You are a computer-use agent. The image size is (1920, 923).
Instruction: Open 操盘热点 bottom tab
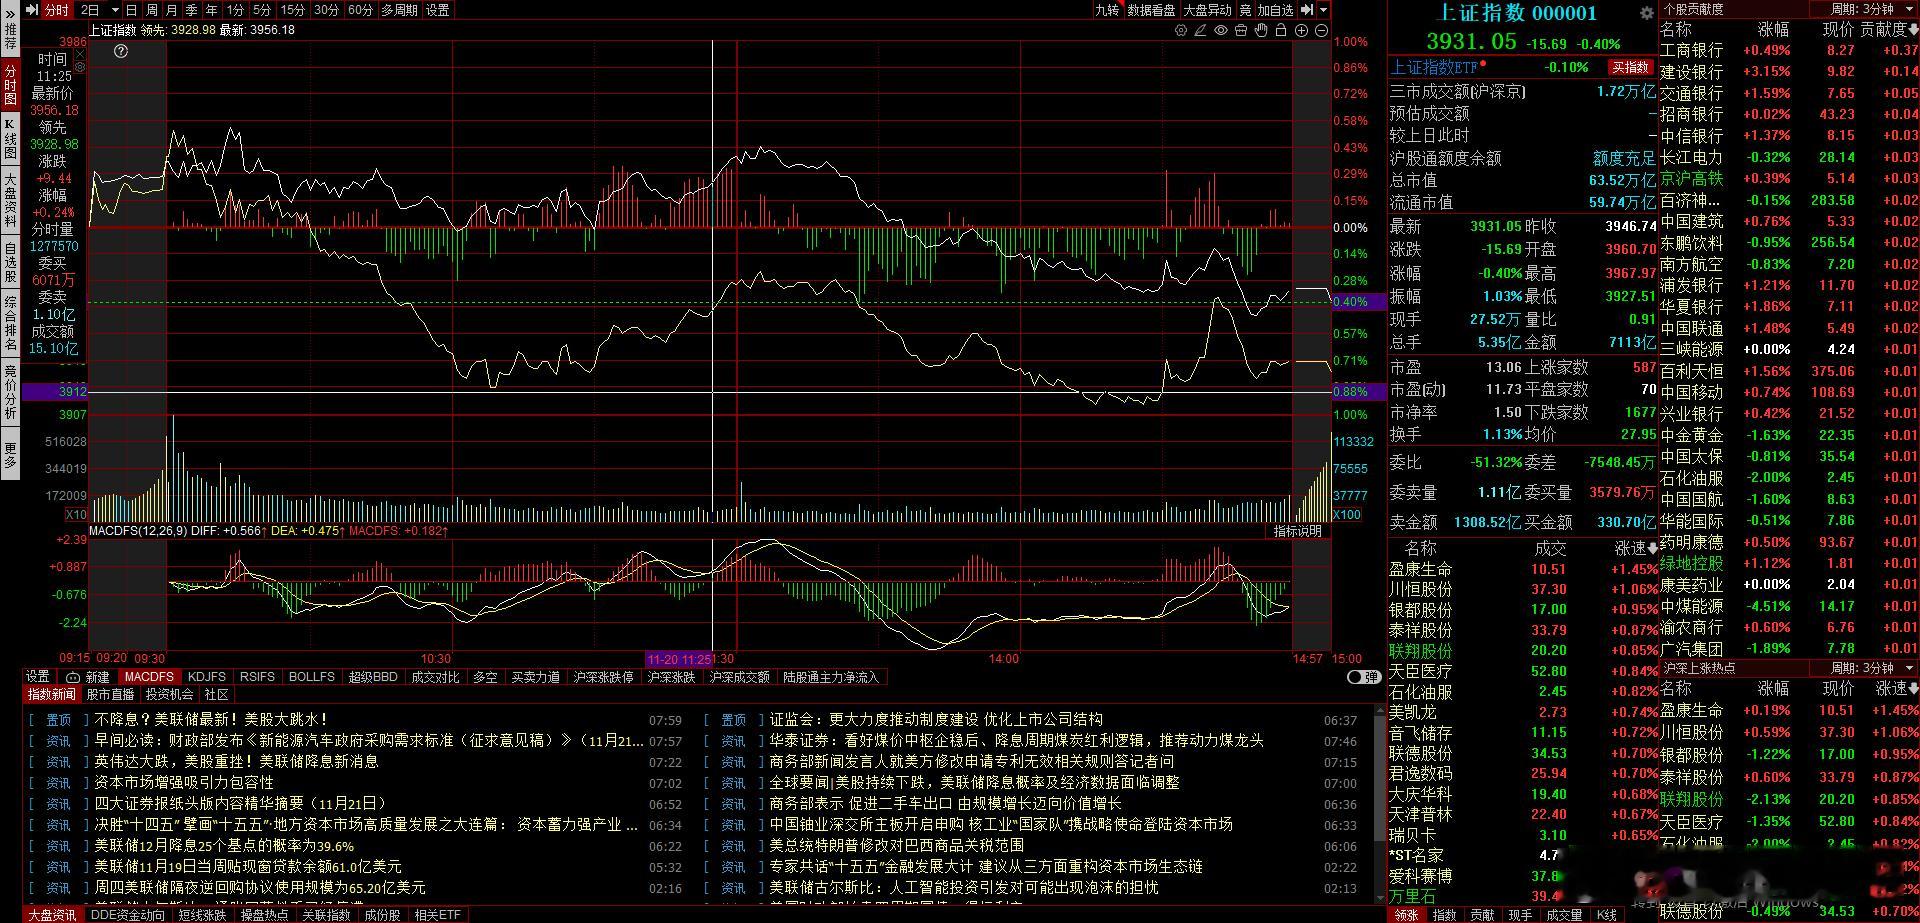(263, 915)
